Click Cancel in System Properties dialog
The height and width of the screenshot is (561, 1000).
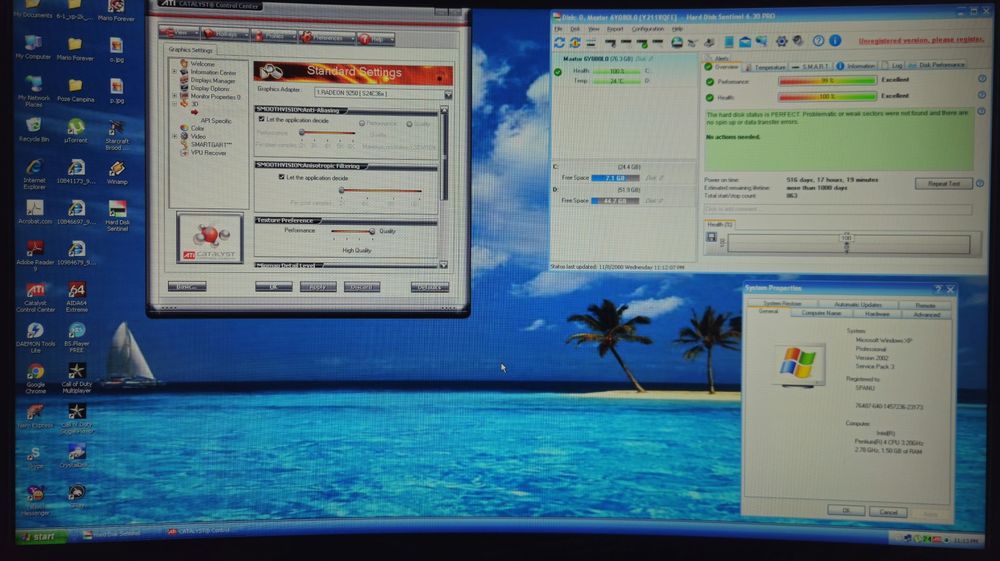click(888, 512)
